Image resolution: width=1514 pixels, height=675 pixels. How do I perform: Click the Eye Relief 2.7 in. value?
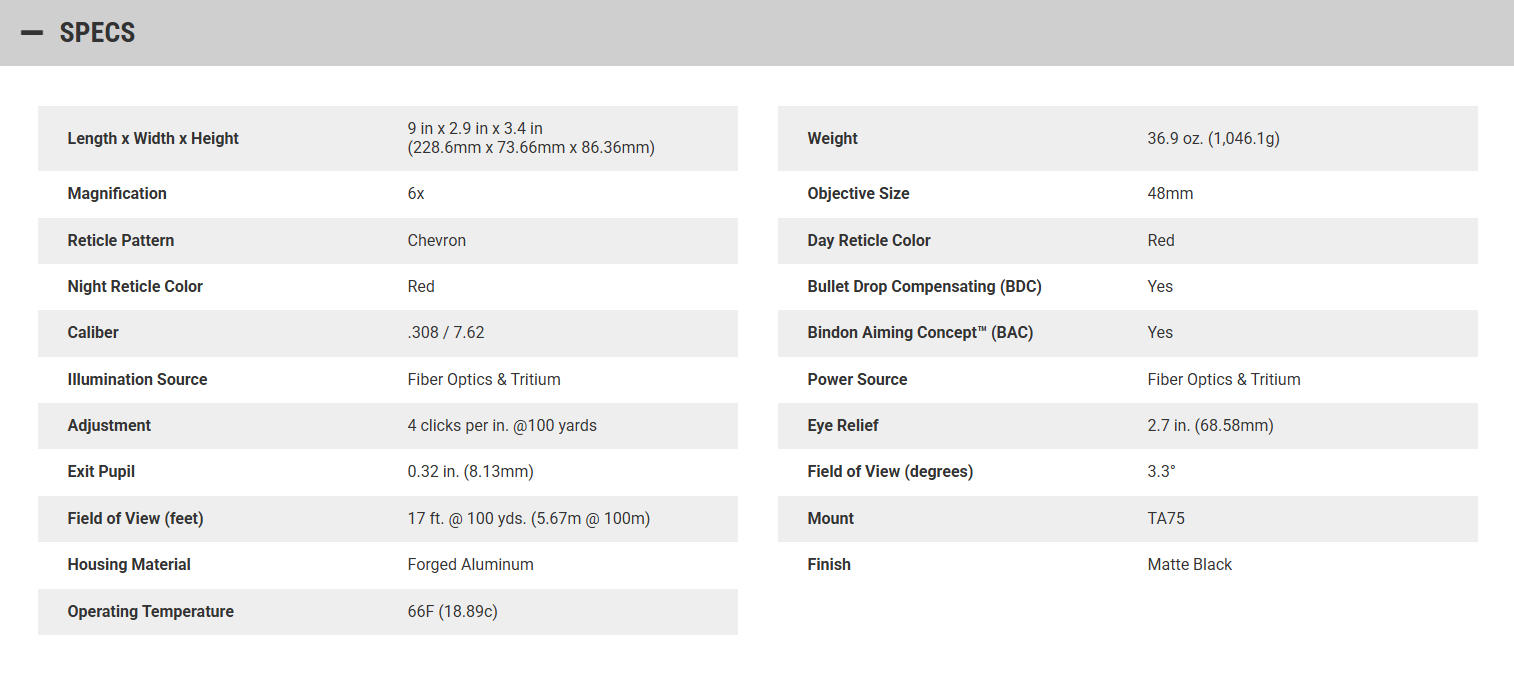[x=1210, y=426]
